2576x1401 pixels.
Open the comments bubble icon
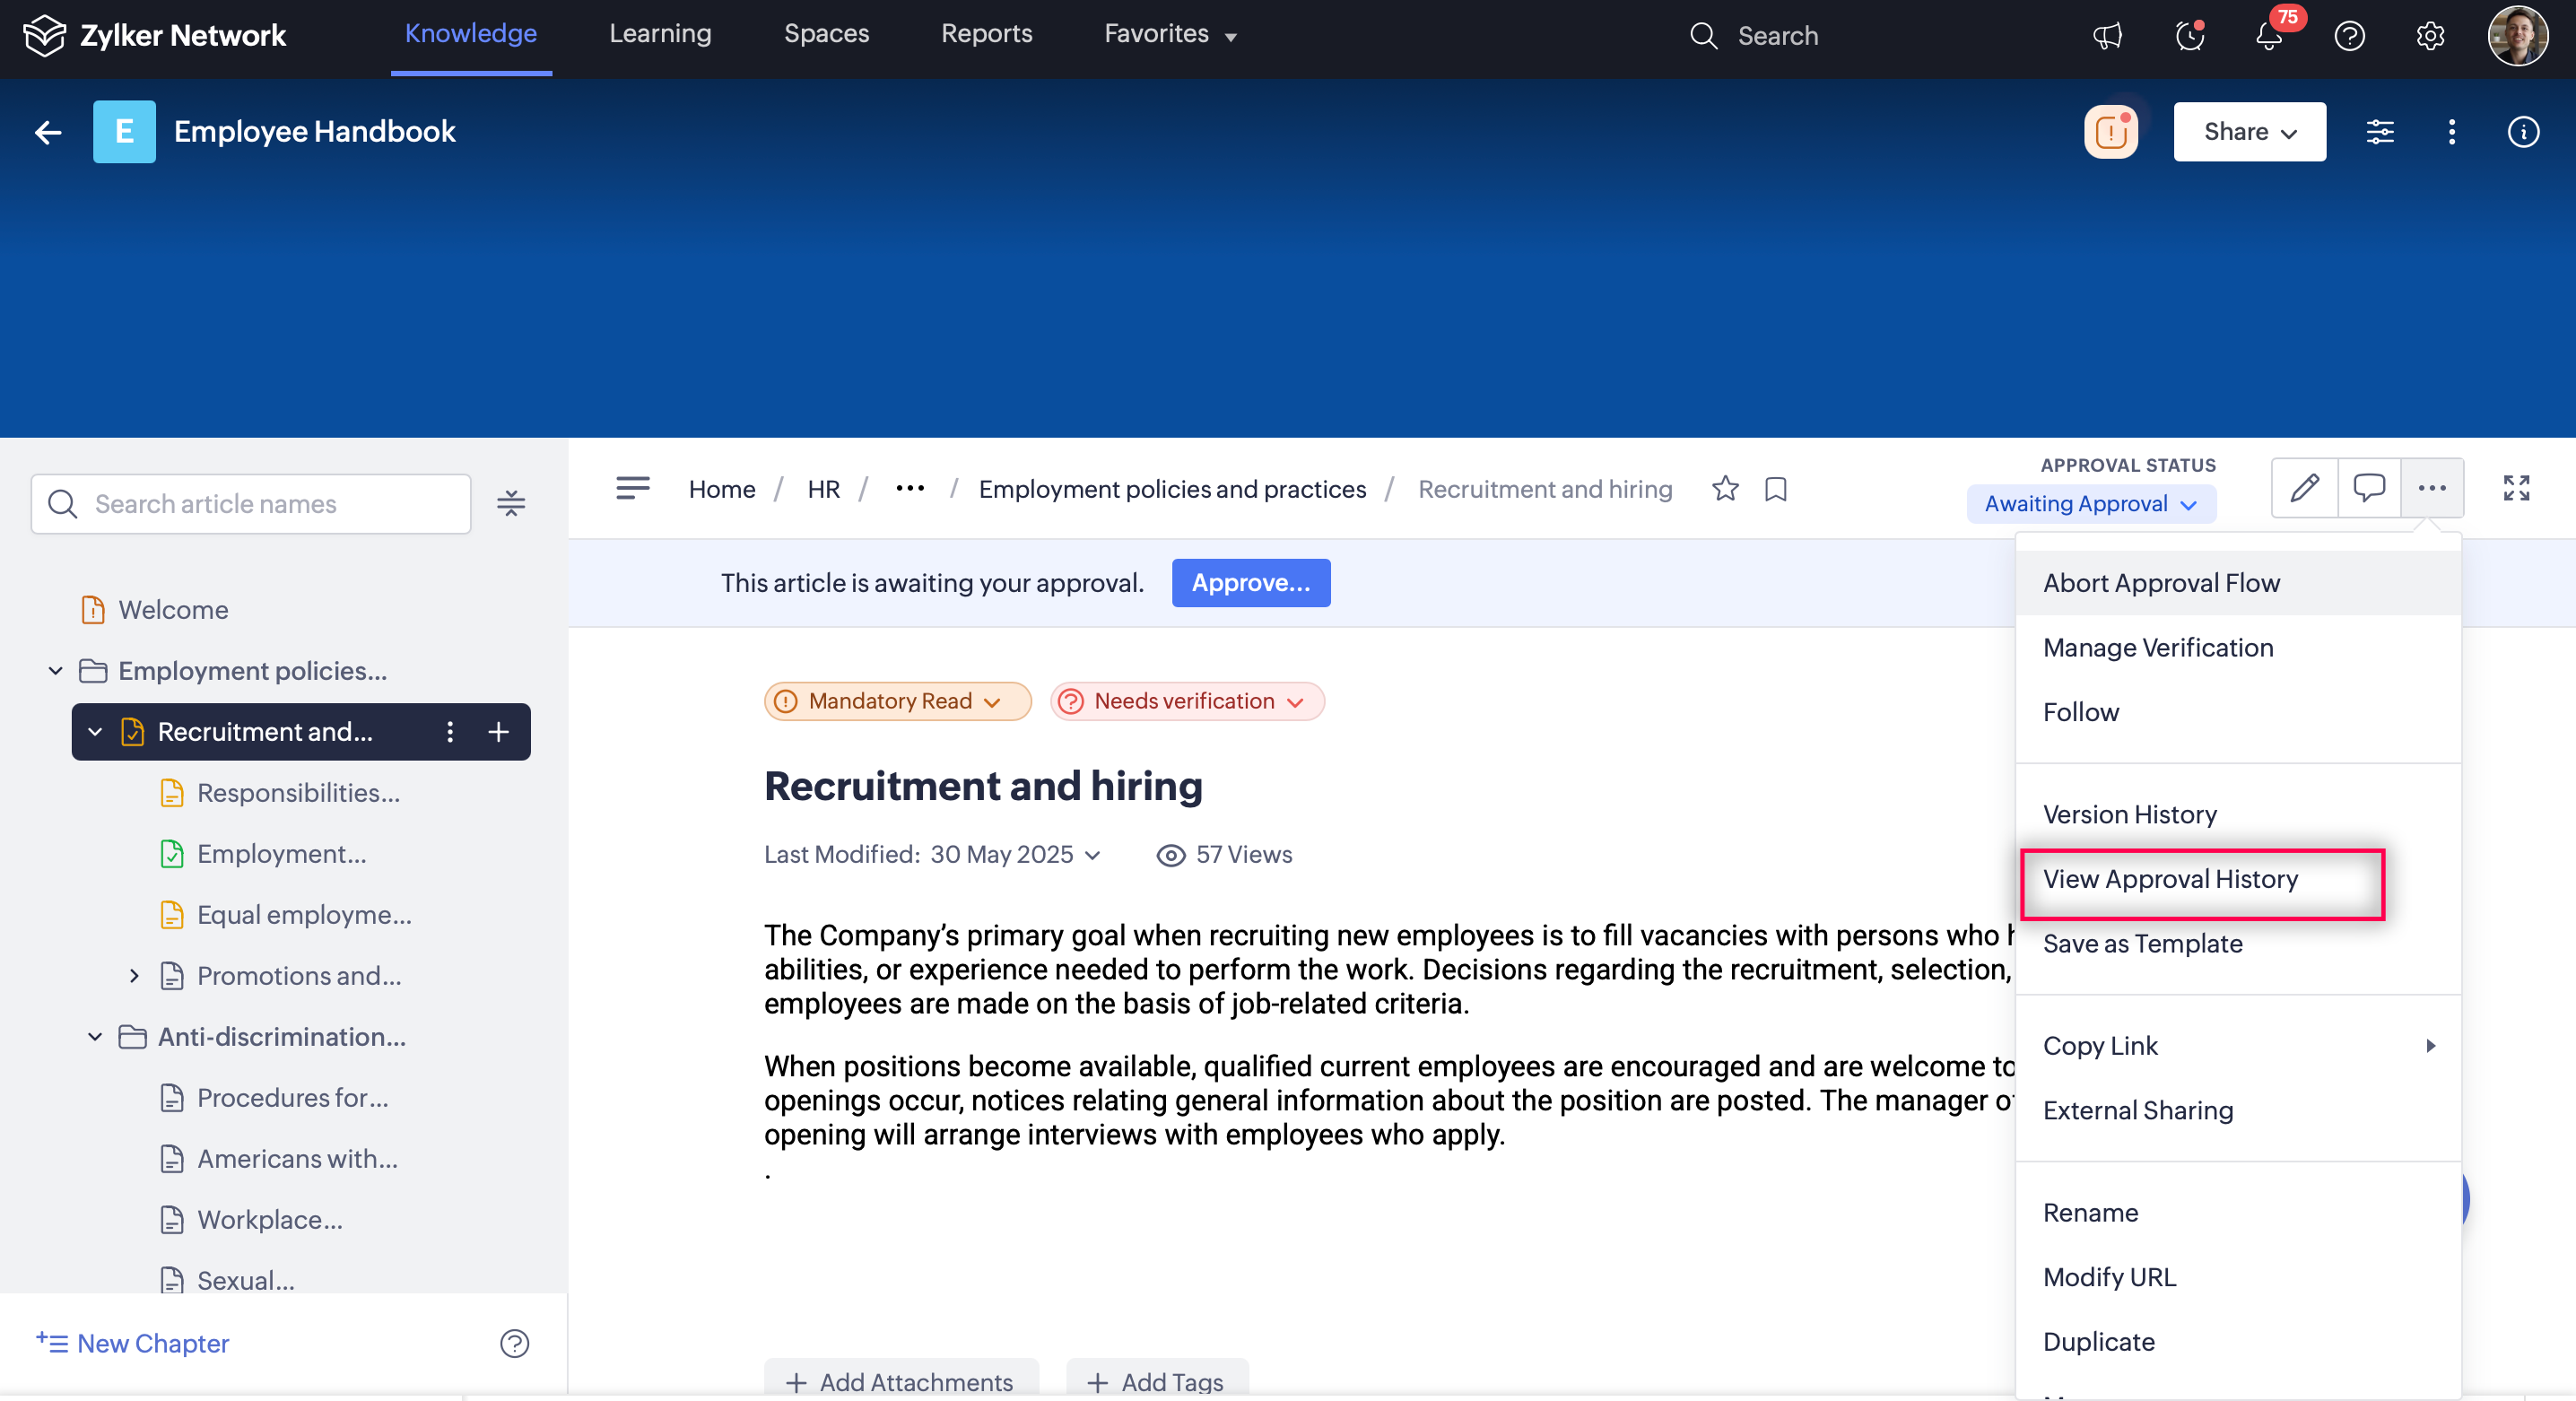(2368, 488)
